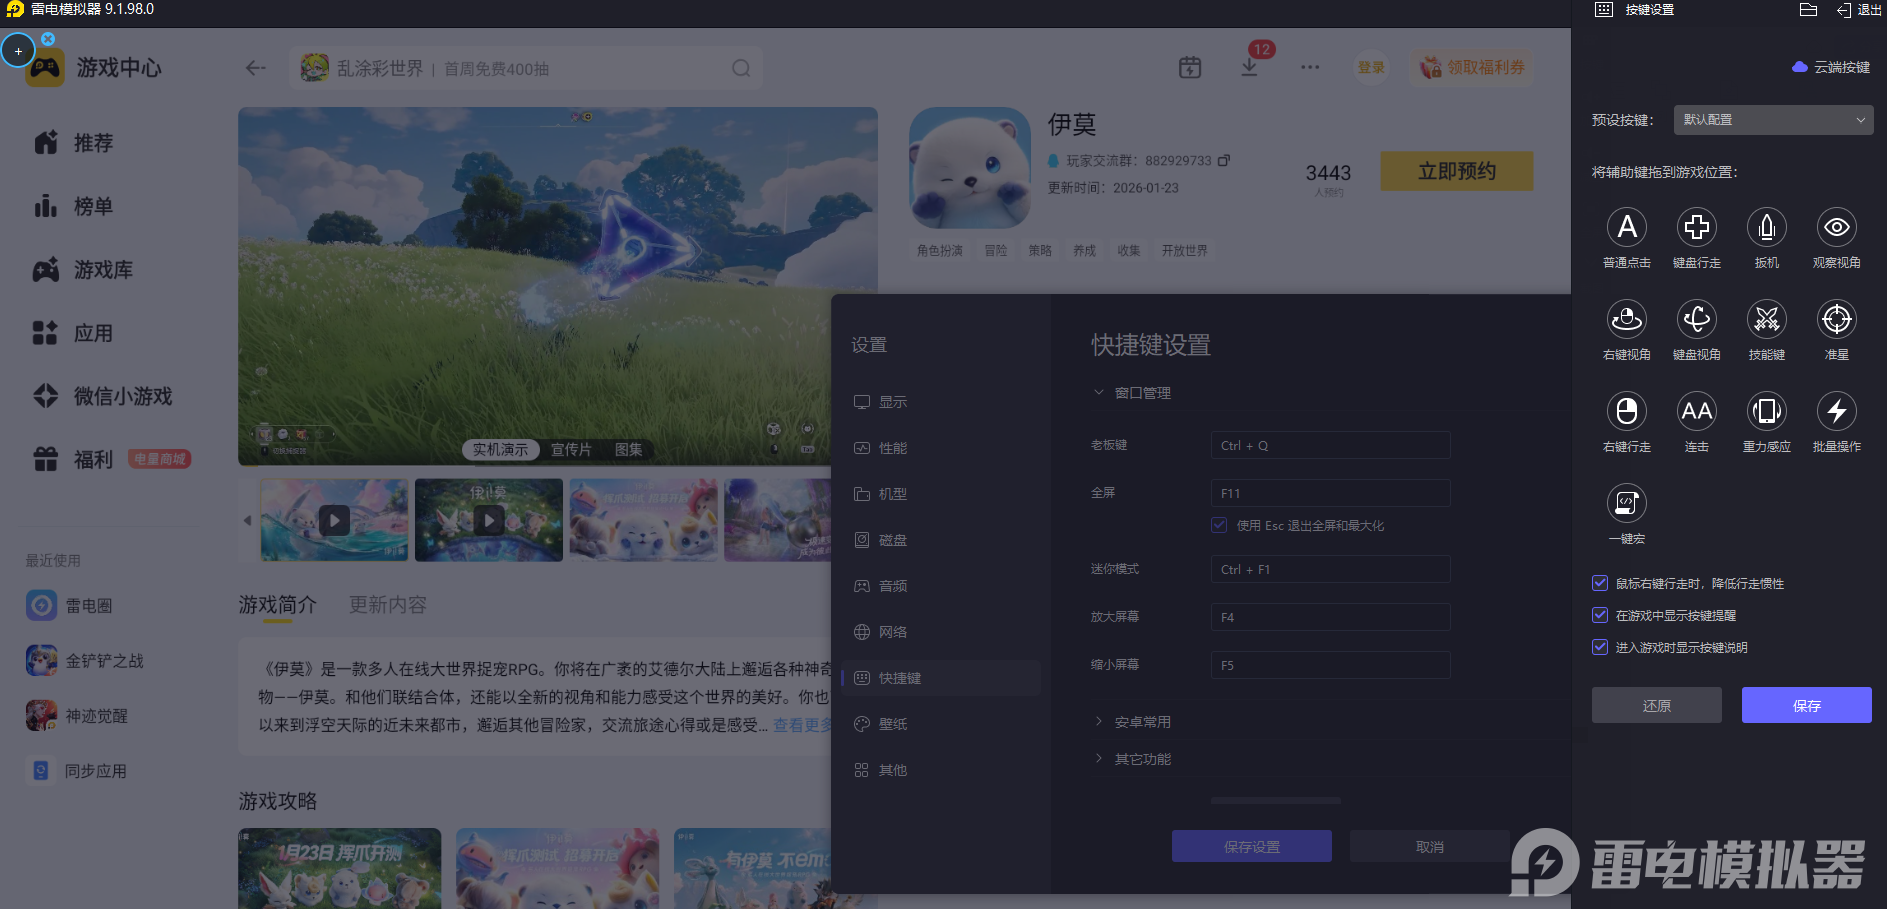Image resolution: width=1887 pixels, height=909 pixels.
Task: Click the 老板键 Ctrl + Q shortcut field
Action: click(1331, 445)
